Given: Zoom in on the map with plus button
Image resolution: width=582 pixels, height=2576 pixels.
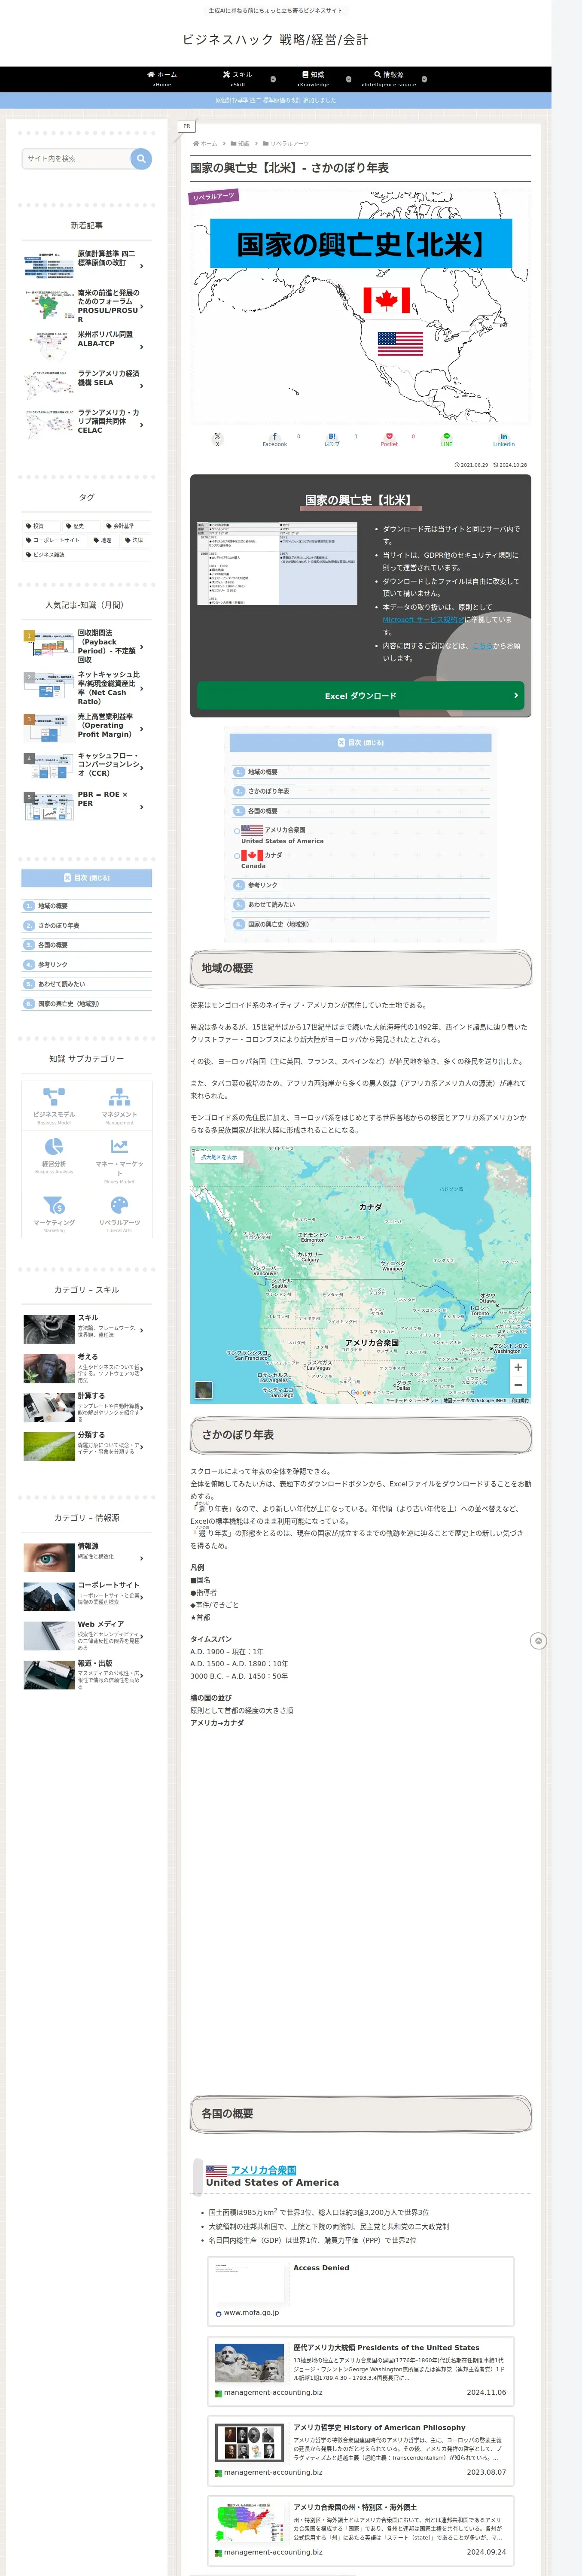Looking at the screenshot, I should coord(518,1367).
